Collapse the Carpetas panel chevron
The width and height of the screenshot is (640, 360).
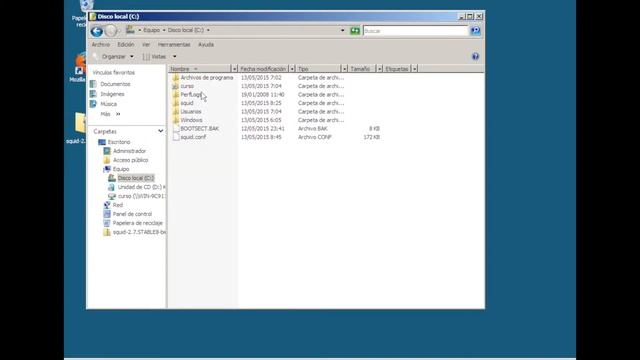pyautogui.click(x=160, y=131)
